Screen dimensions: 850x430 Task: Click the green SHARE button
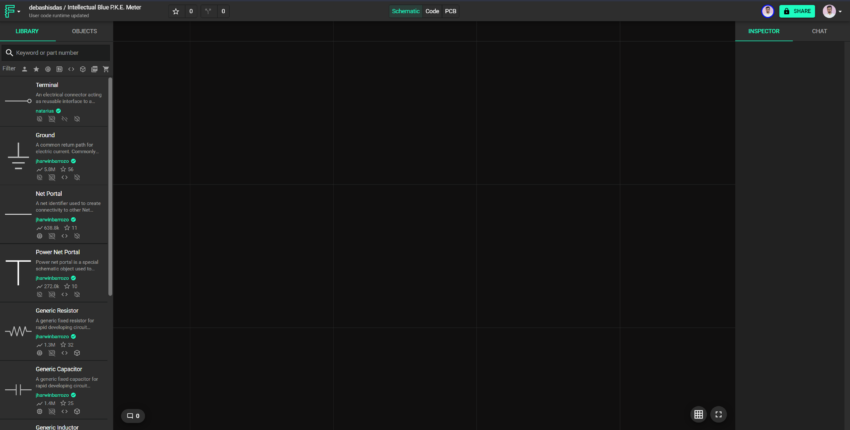click(x=797, y=11)
